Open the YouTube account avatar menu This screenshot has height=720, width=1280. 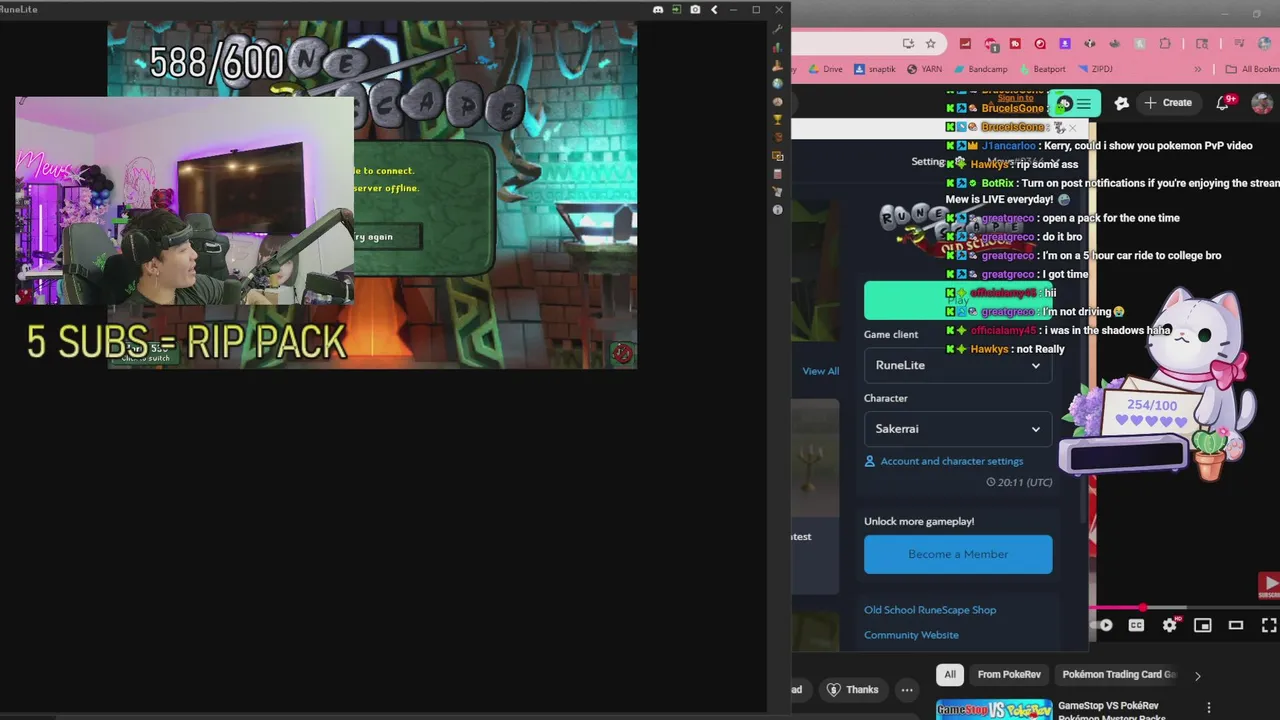click(x=1262, y=102)
